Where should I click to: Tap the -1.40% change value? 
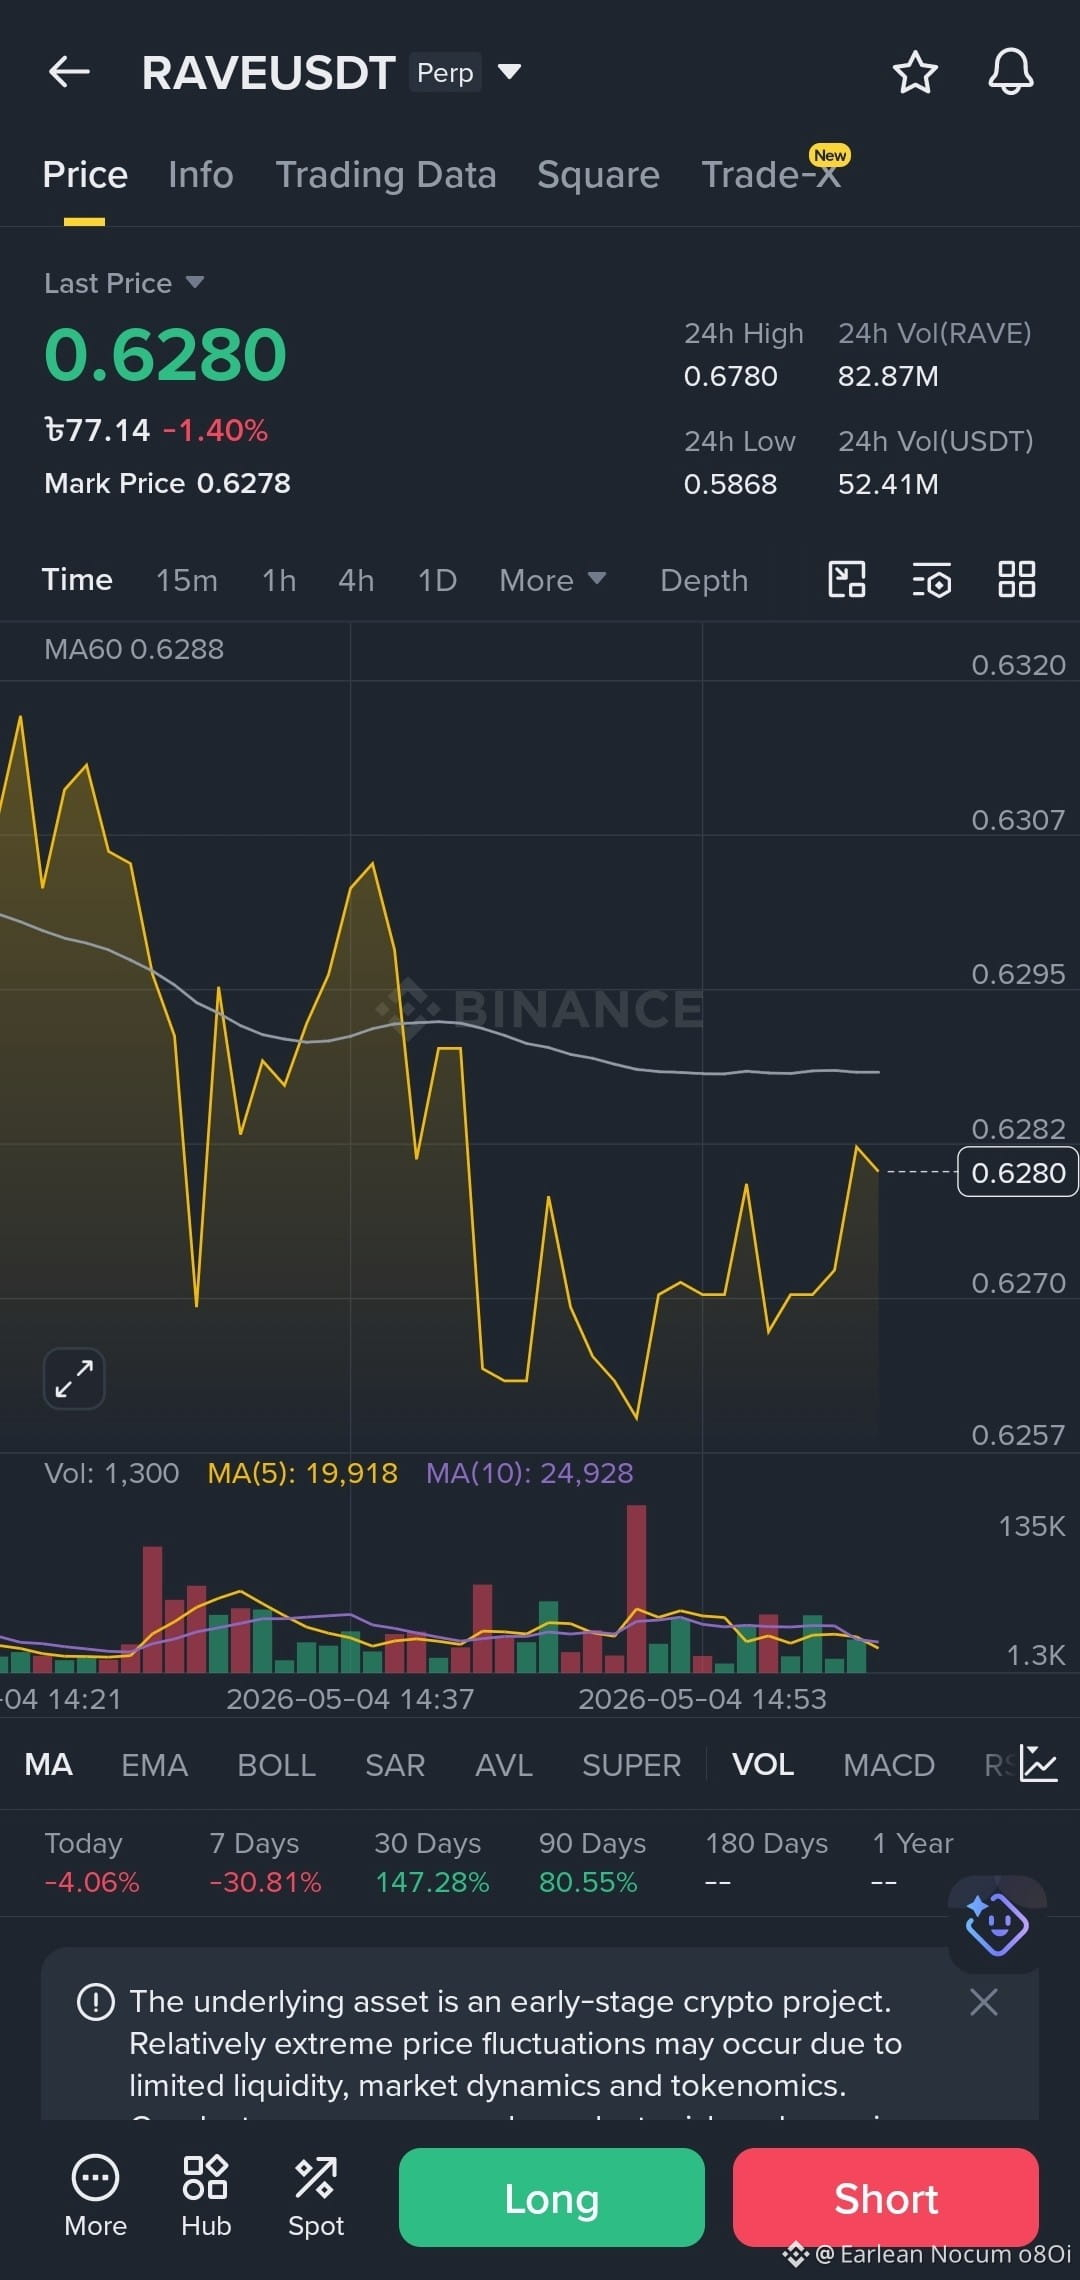coord(215,430)
